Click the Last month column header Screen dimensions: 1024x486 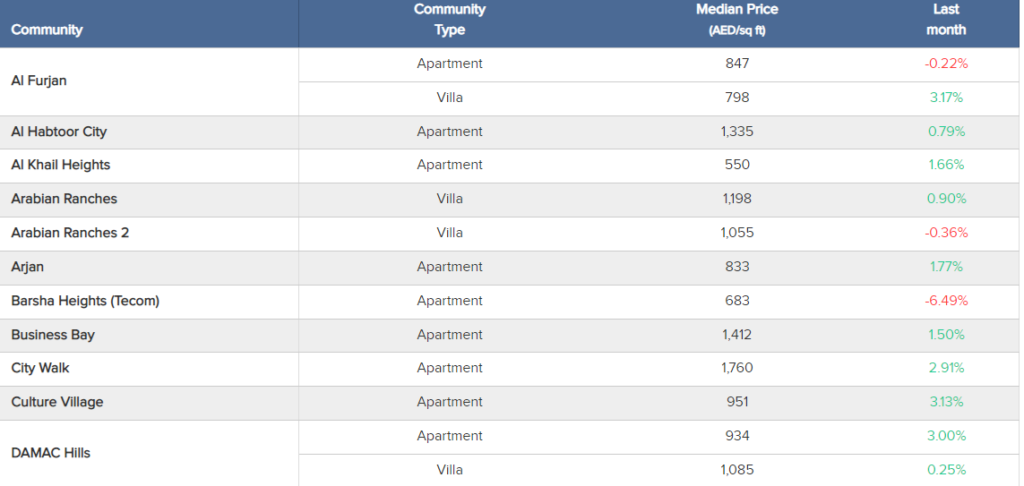click(x=945, y=20)
